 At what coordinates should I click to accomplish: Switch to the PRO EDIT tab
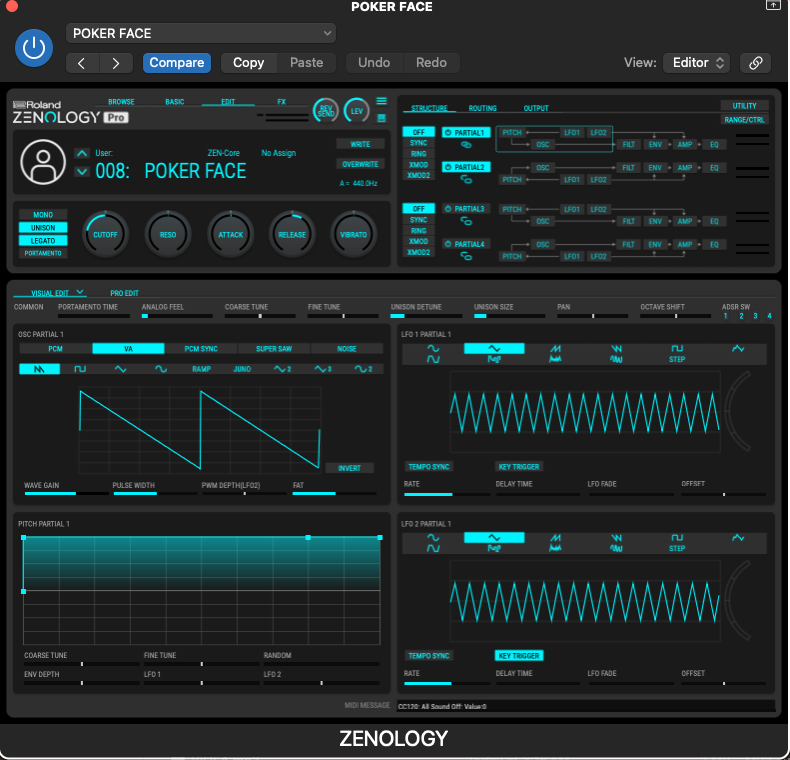pos(124,293)
